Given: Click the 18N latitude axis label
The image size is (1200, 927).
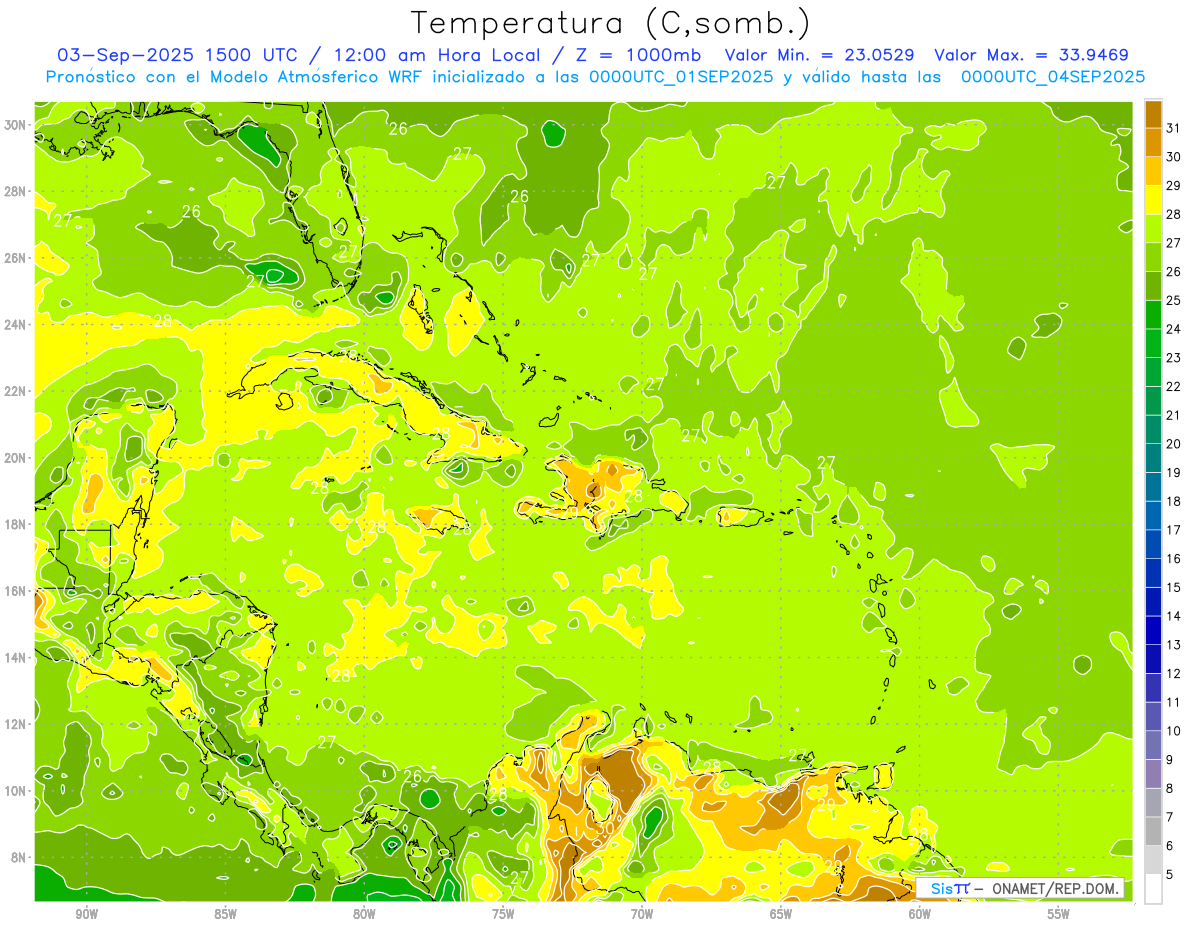Looking at the screenshot, I should pyautogui.click(x=17, y=524).
